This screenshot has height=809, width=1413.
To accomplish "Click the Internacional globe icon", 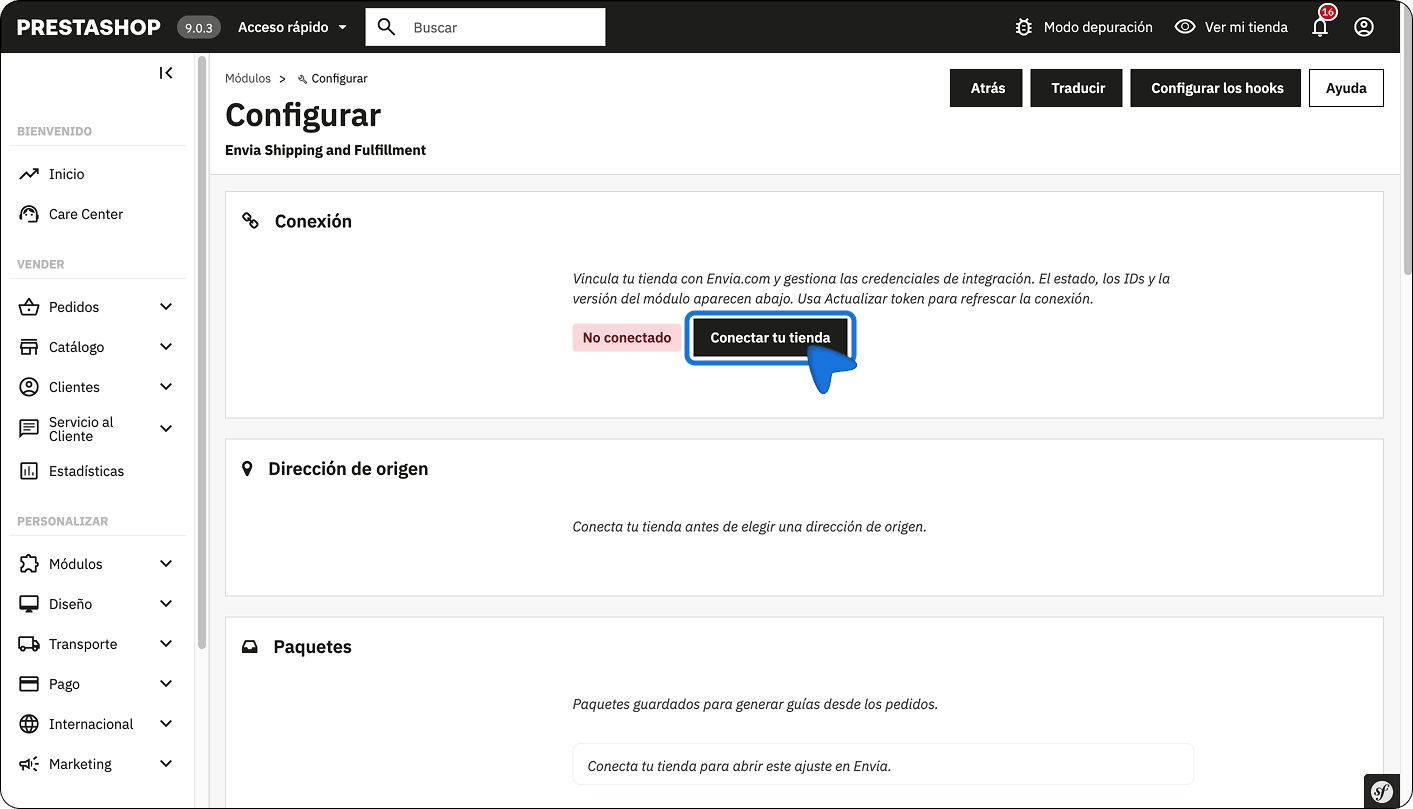I will [x=29, y=724].
